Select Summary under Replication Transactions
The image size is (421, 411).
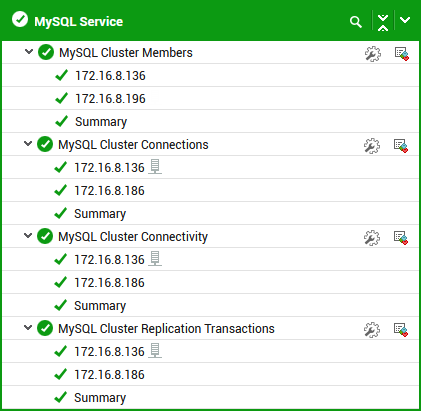(x=100, y=398)
